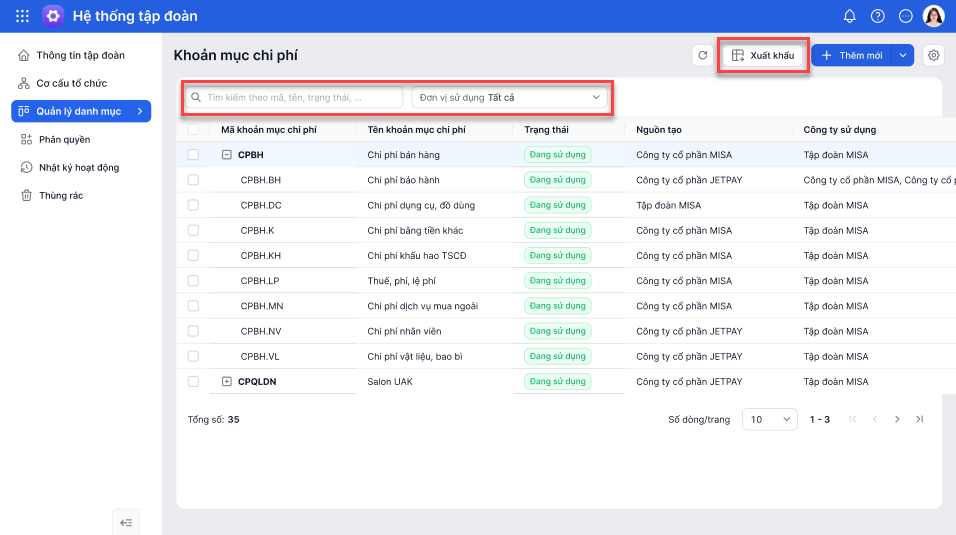
Task: Click the purple gear system logo
Action: [x=53, y=16]
